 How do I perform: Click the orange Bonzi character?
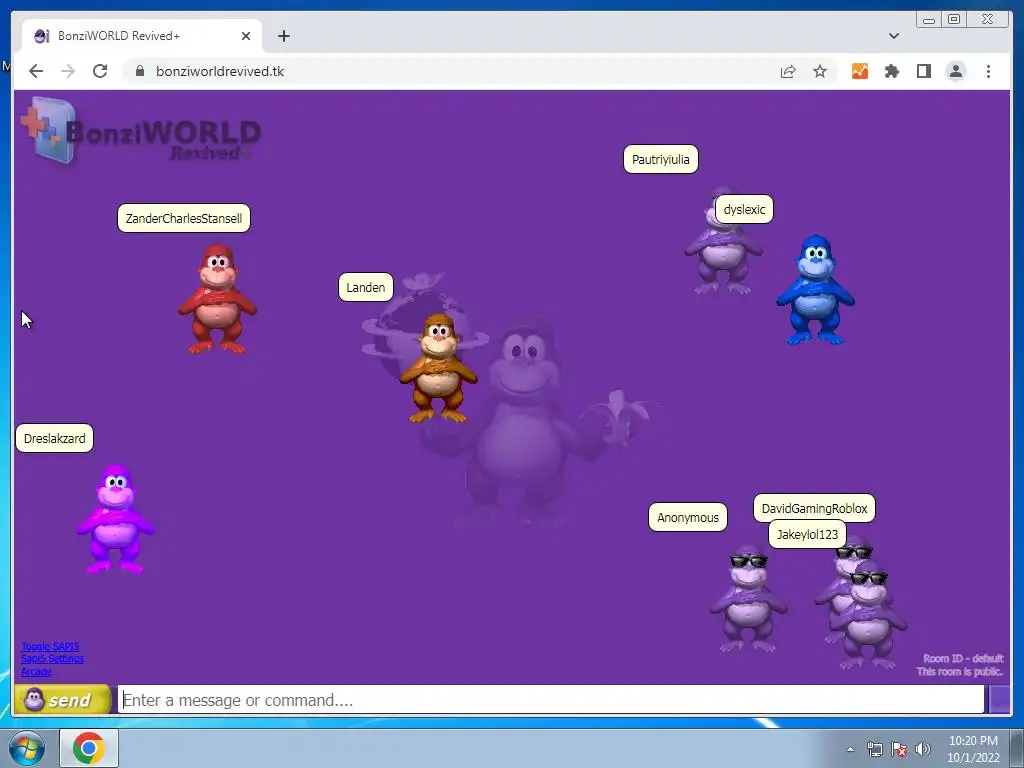[438, 368]
